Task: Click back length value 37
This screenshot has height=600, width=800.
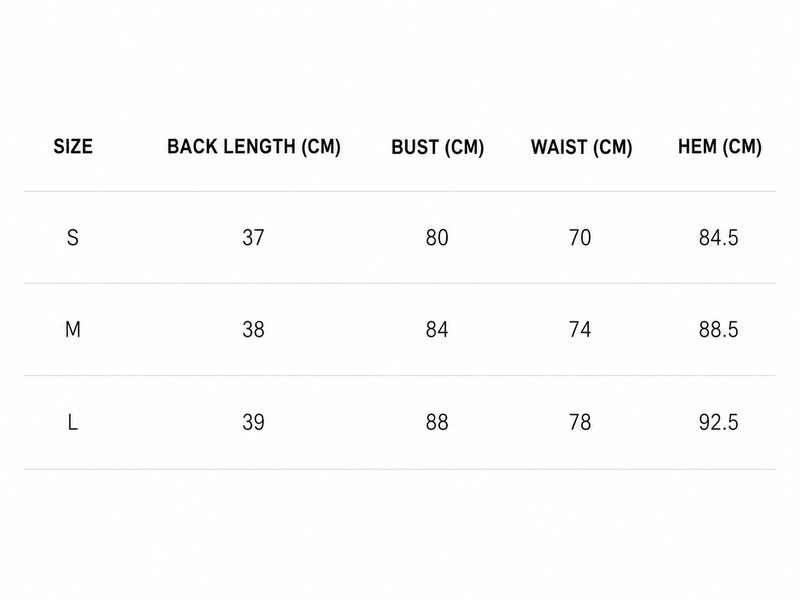Action: (254, 238)
